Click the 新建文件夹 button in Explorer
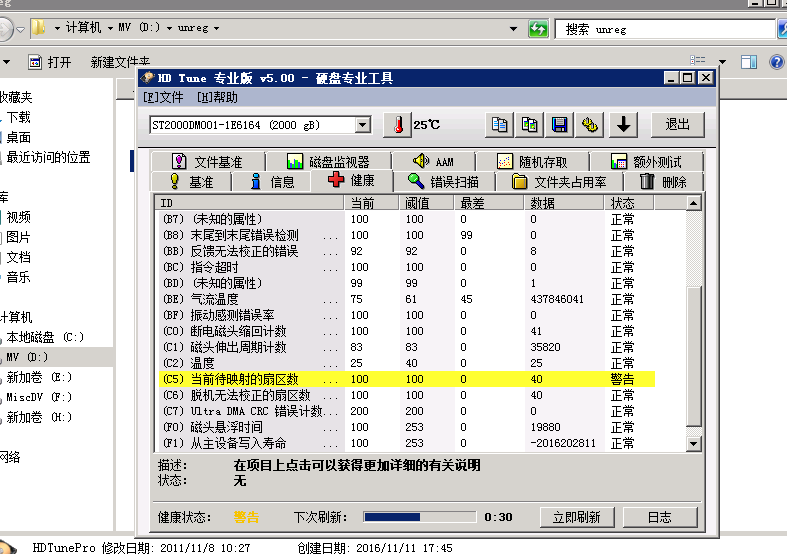Image resolution: width=787 pixels, height=554 pixels. coord(120,62)
